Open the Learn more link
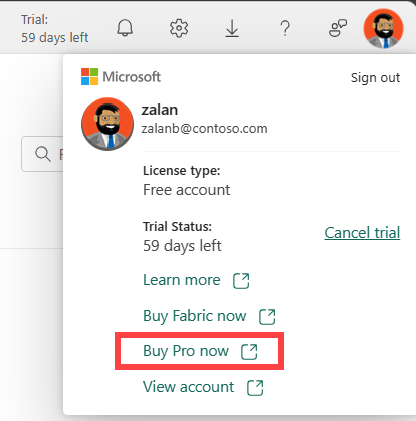 coord(182,280)
